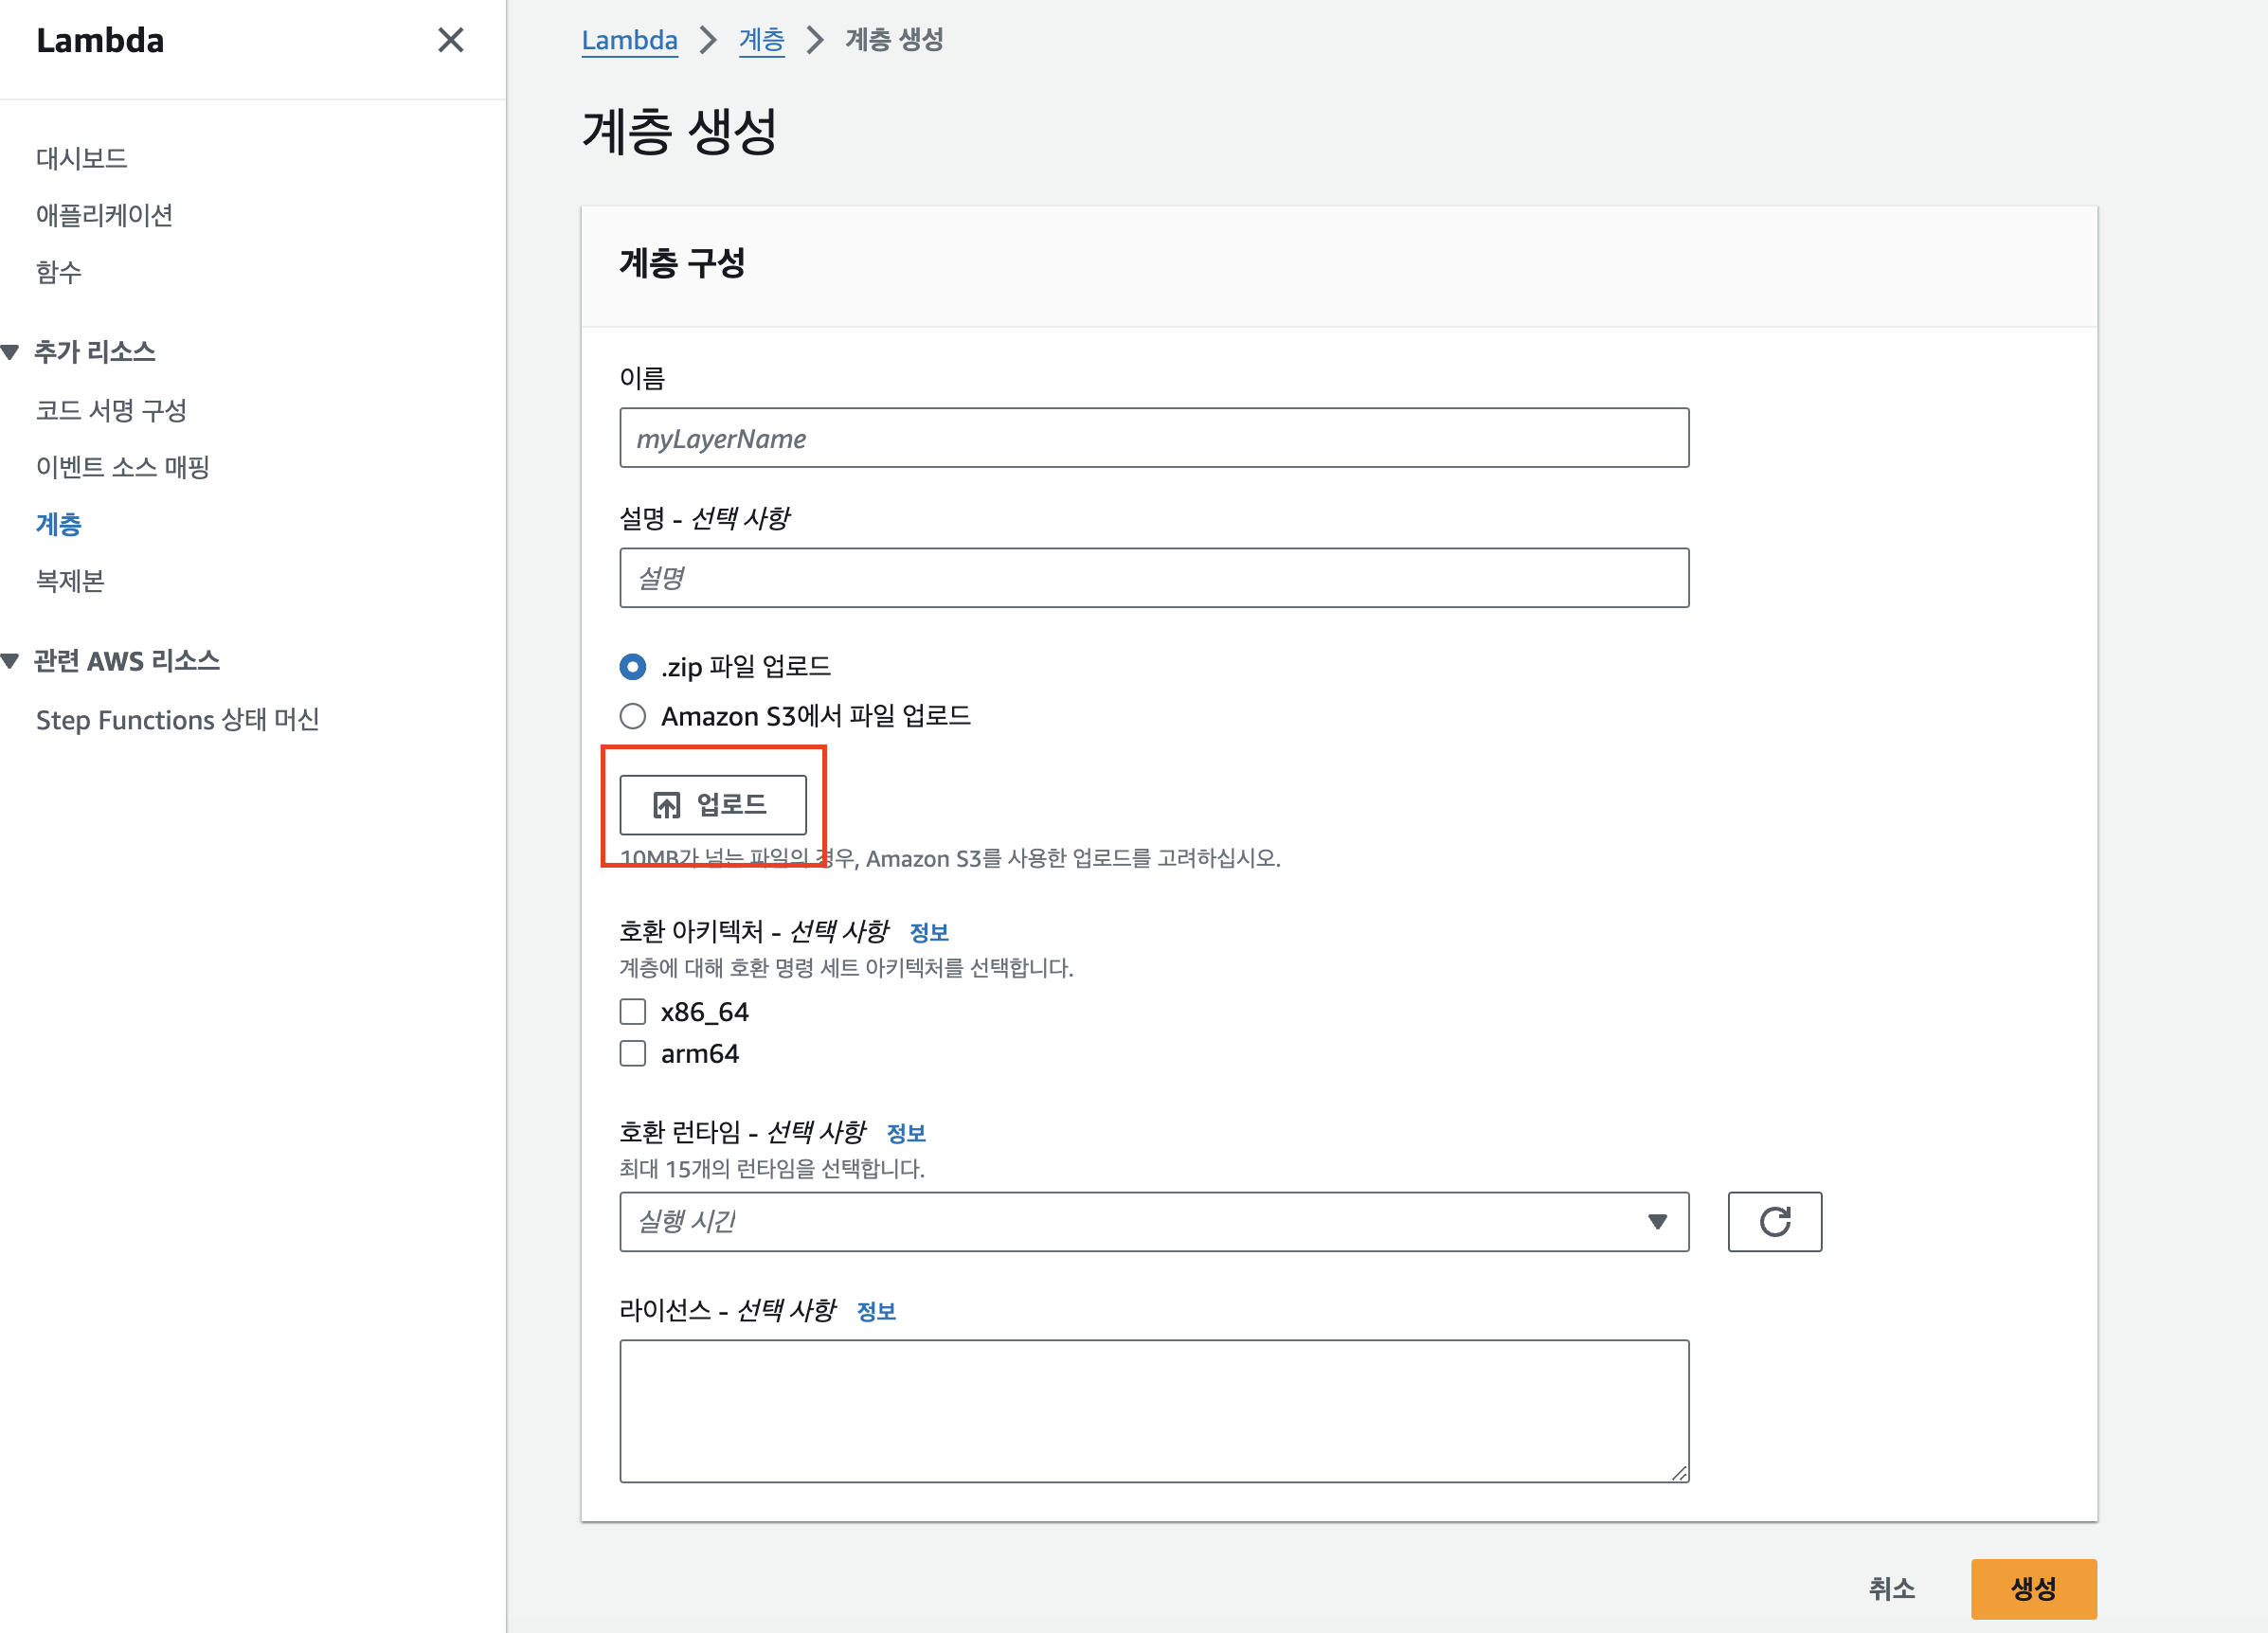The image size is (2268, 1633).
Task: Click the 이름 layer name input field
Action: coord(1153,438)
